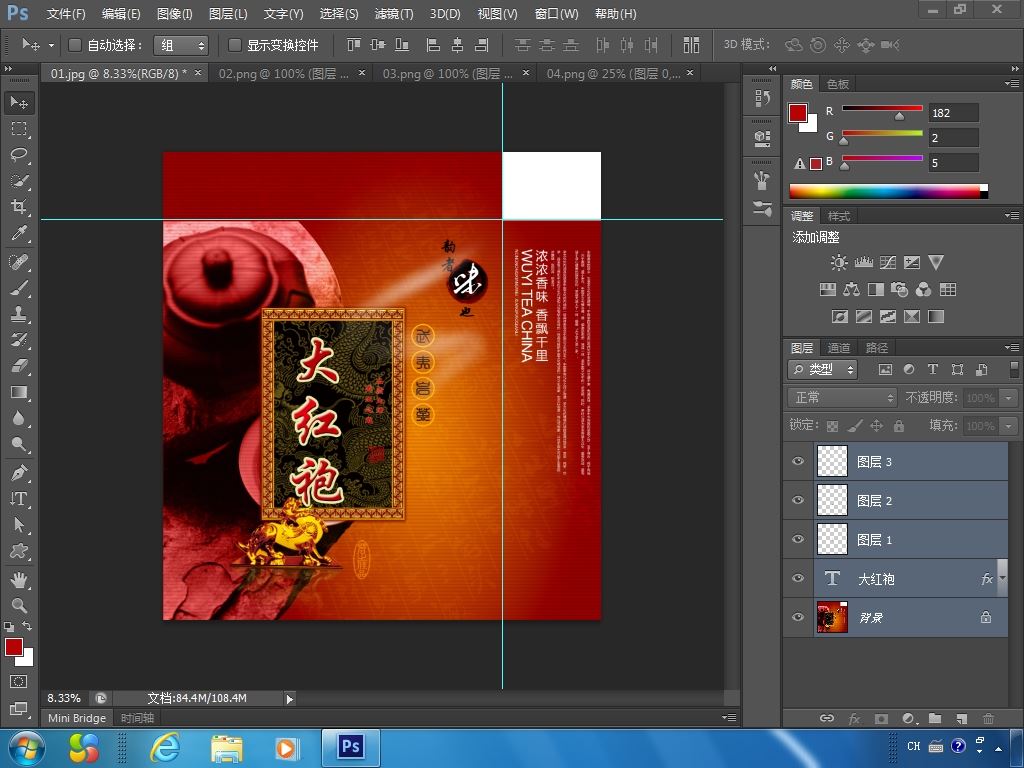Select the Crop tool
This screenshot has width=1024, height=768.
pyautogui.click(x=19, y=207)
